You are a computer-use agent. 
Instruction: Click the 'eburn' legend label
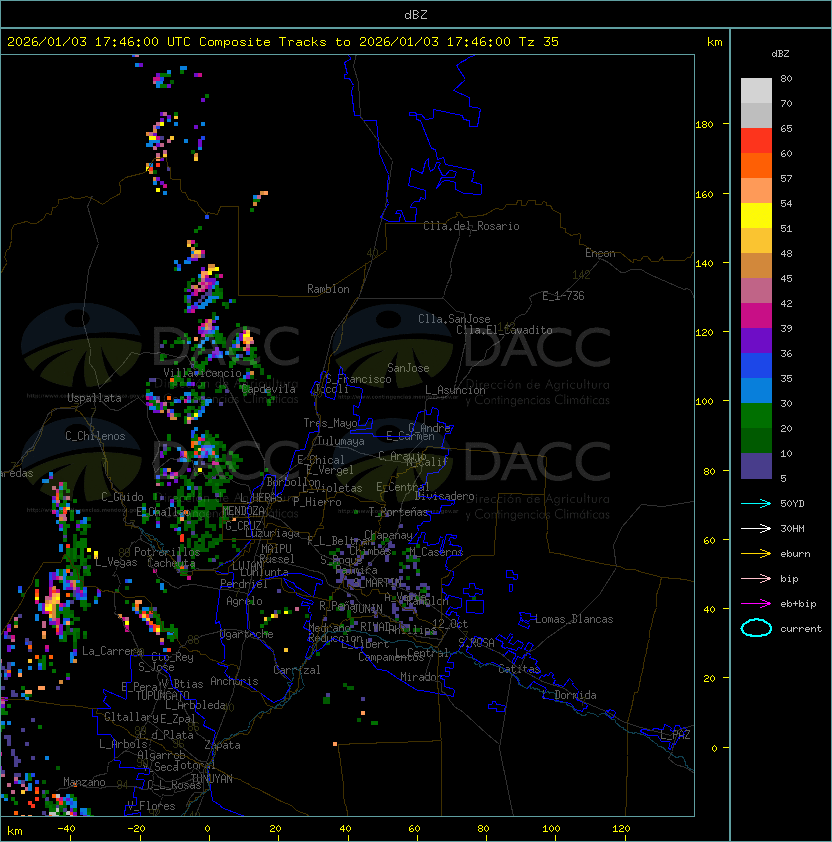tap(795, 554)
